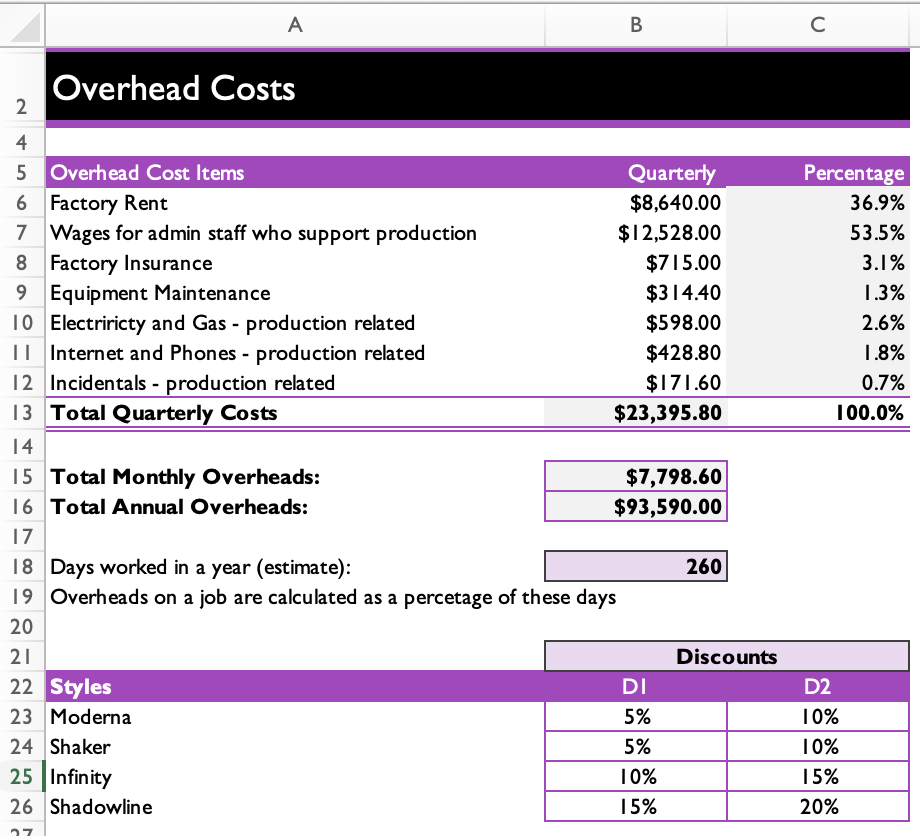Select the $93,590.00 annual value
920x836 pixels.
pos(636,506)
